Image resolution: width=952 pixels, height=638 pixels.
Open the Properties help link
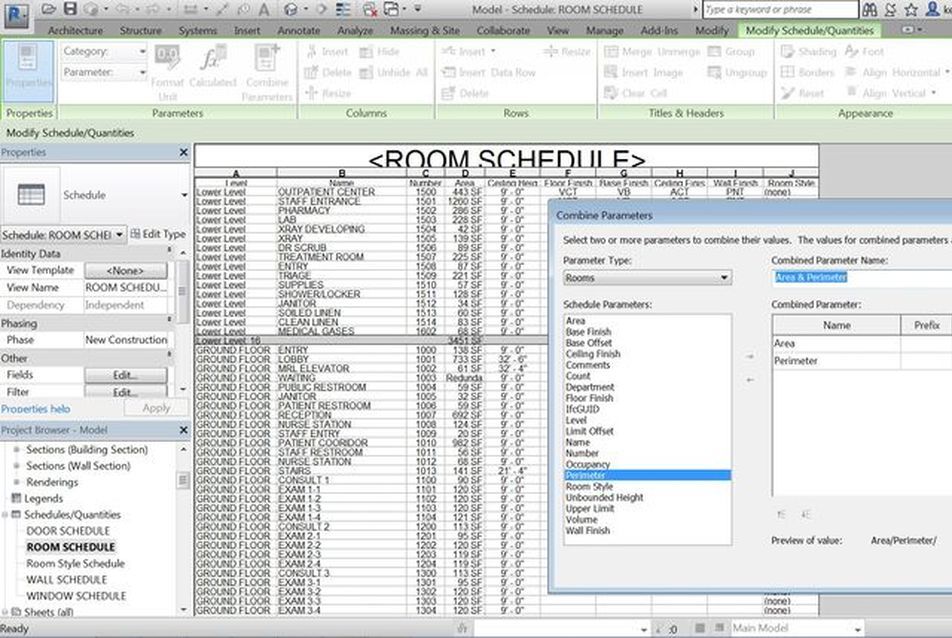coord(35,409)
